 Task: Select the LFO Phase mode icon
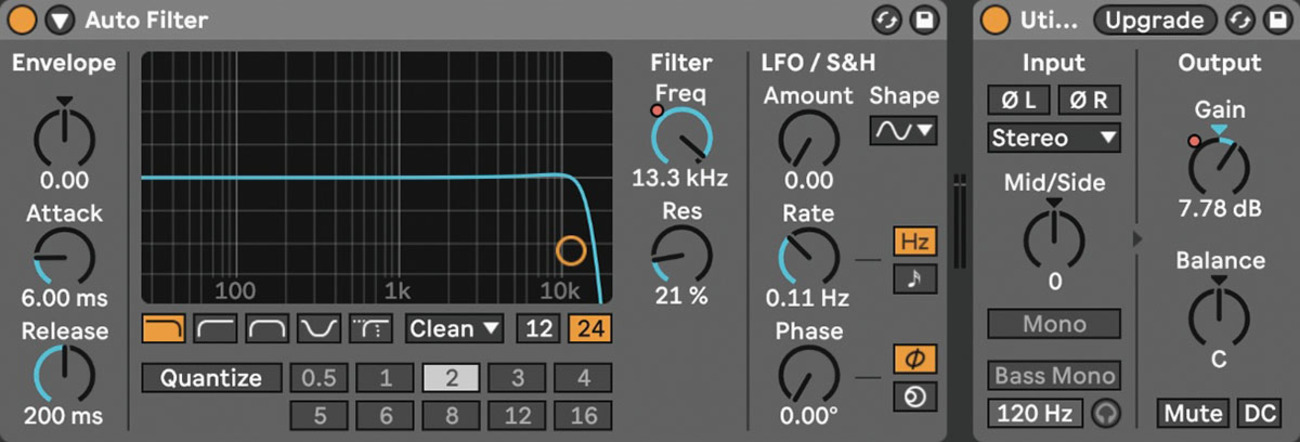(x=914, y=359)
